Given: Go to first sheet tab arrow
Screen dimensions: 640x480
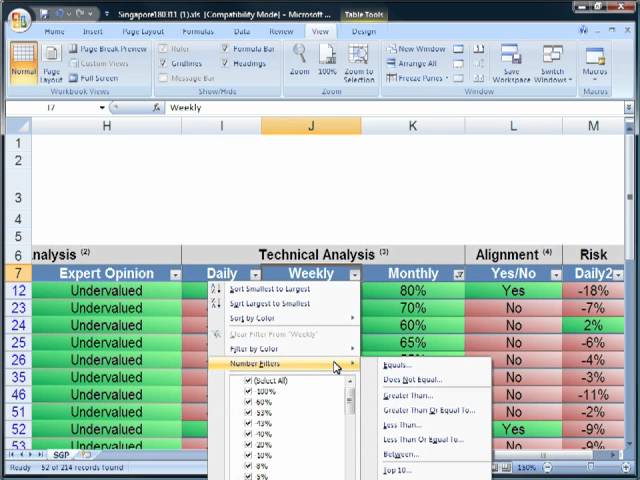Looking at the screenshot, I should coord(11,454).
